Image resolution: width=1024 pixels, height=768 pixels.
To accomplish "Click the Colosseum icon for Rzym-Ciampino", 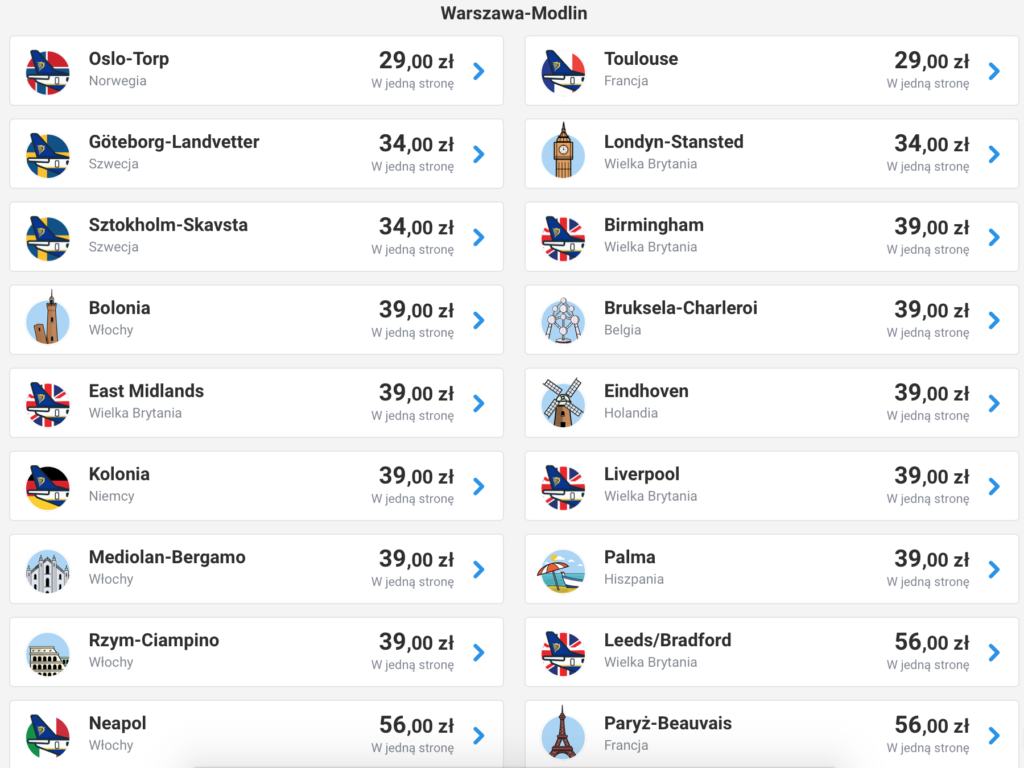I will (x=48, y=652).
